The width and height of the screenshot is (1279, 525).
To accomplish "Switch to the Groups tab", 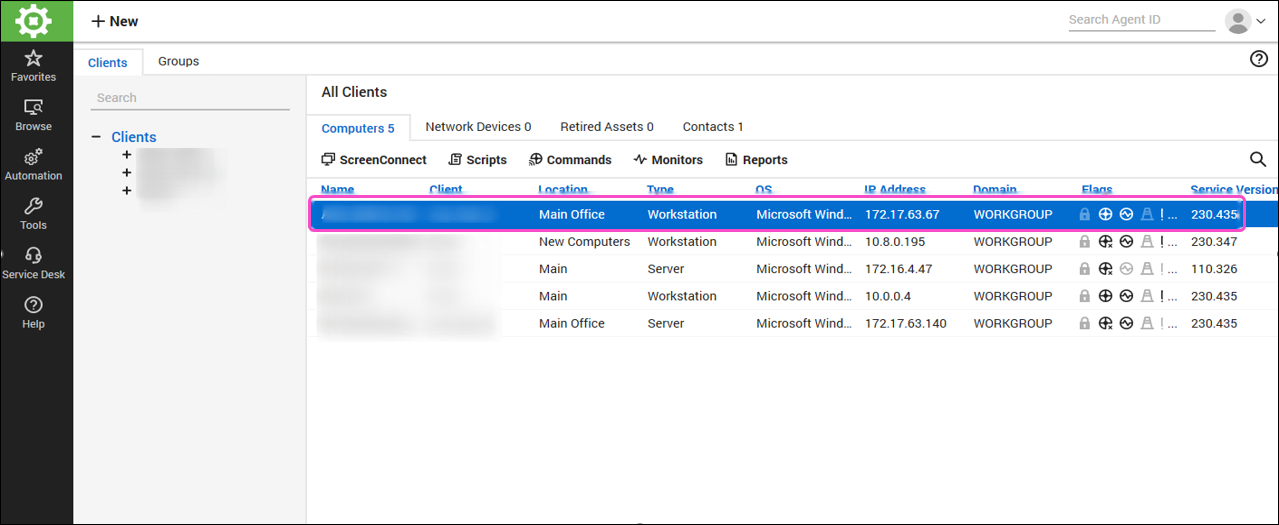I will tap(178, 61).
